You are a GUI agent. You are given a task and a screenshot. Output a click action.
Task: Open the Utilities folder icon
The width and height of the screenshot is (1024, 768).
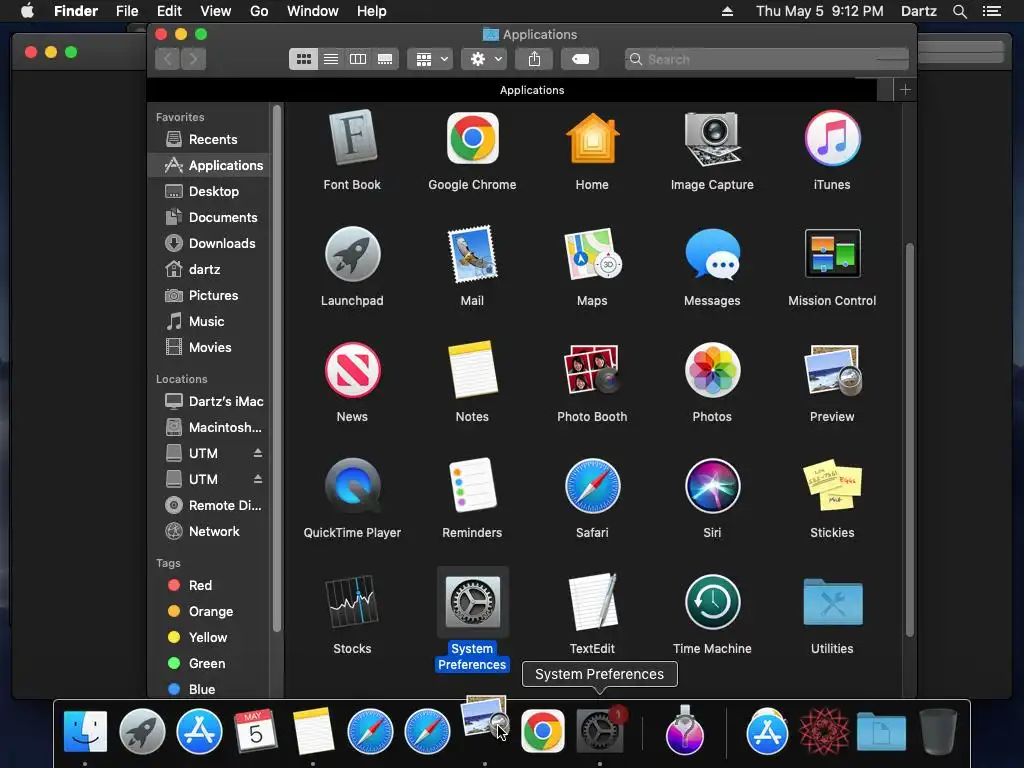[832, 601]
